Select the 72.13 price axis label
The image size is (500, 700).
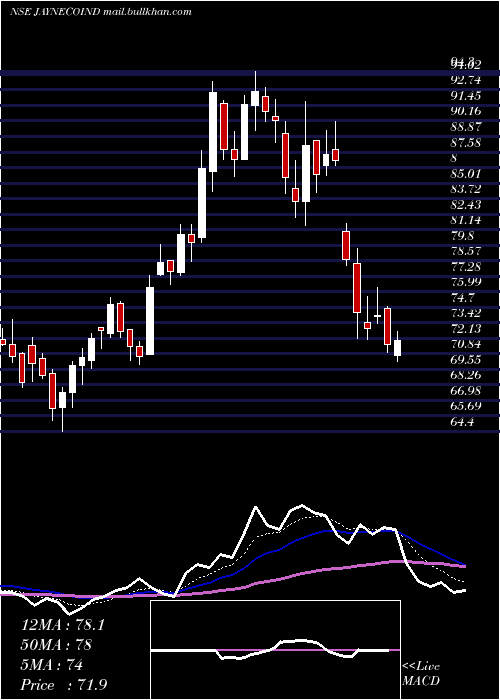[465, 329]
